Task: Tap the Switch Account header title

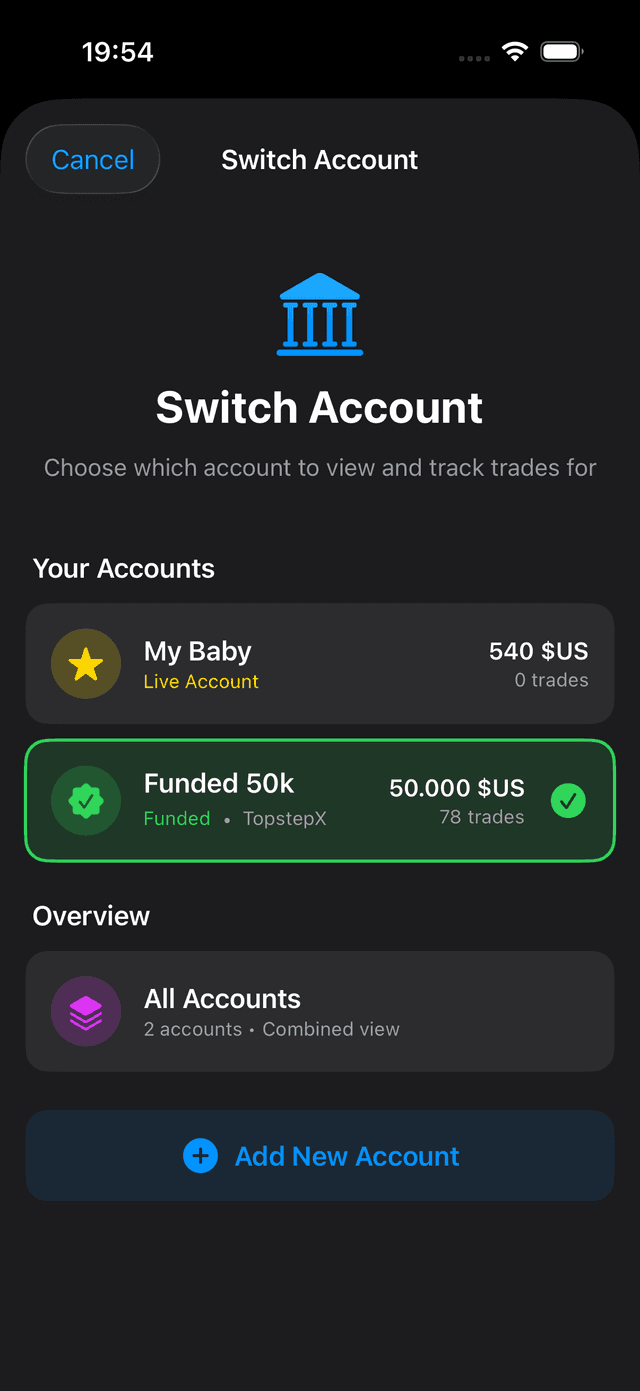Action: pos(319,159)
